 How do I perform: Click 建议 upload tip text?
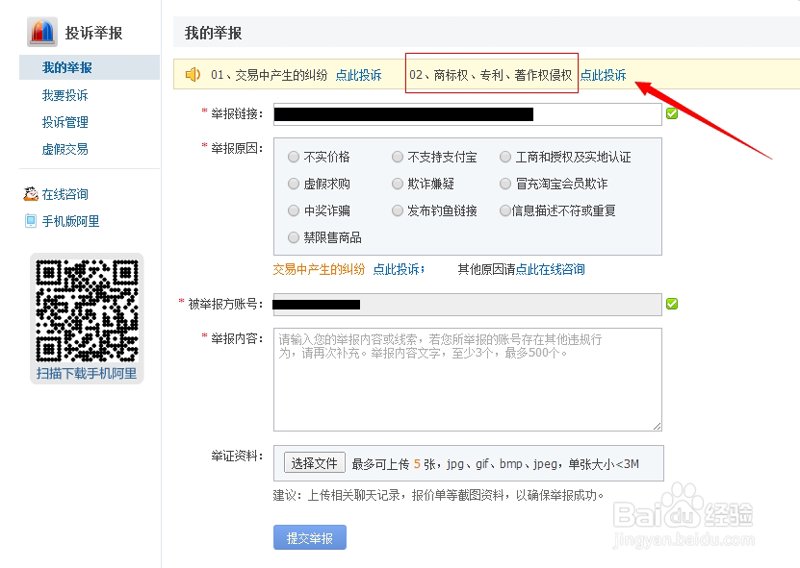click(x=439, y=495)
